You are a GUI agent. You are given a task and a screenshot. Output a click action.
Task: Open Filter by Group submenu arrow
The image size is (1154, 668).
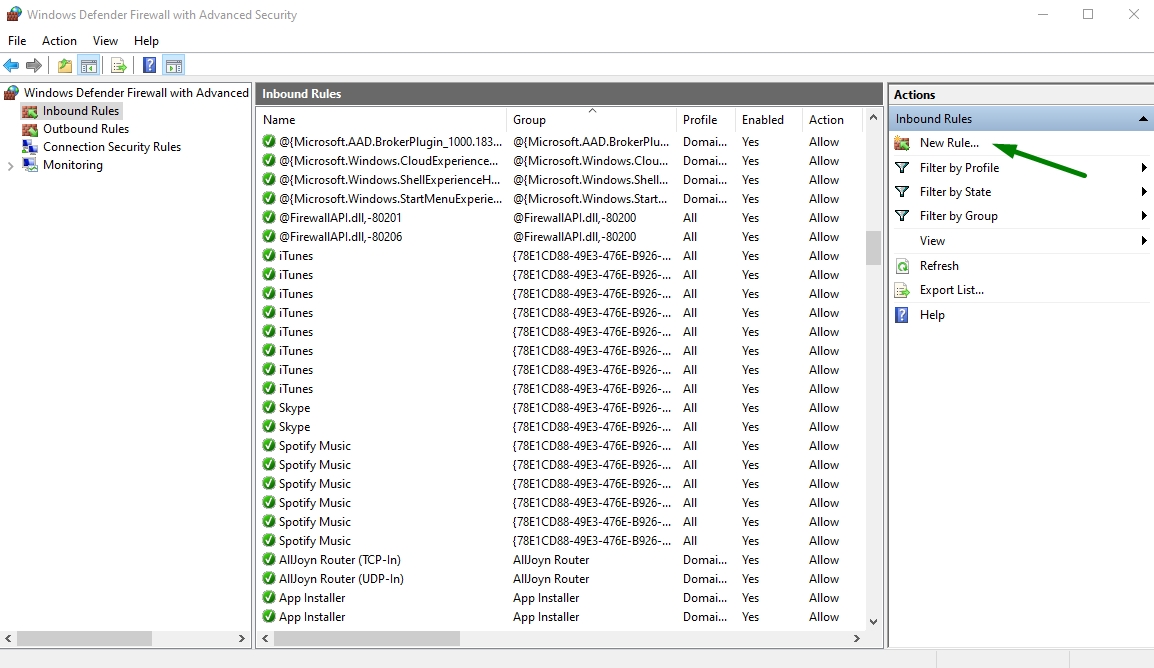tap(1144, 216)
